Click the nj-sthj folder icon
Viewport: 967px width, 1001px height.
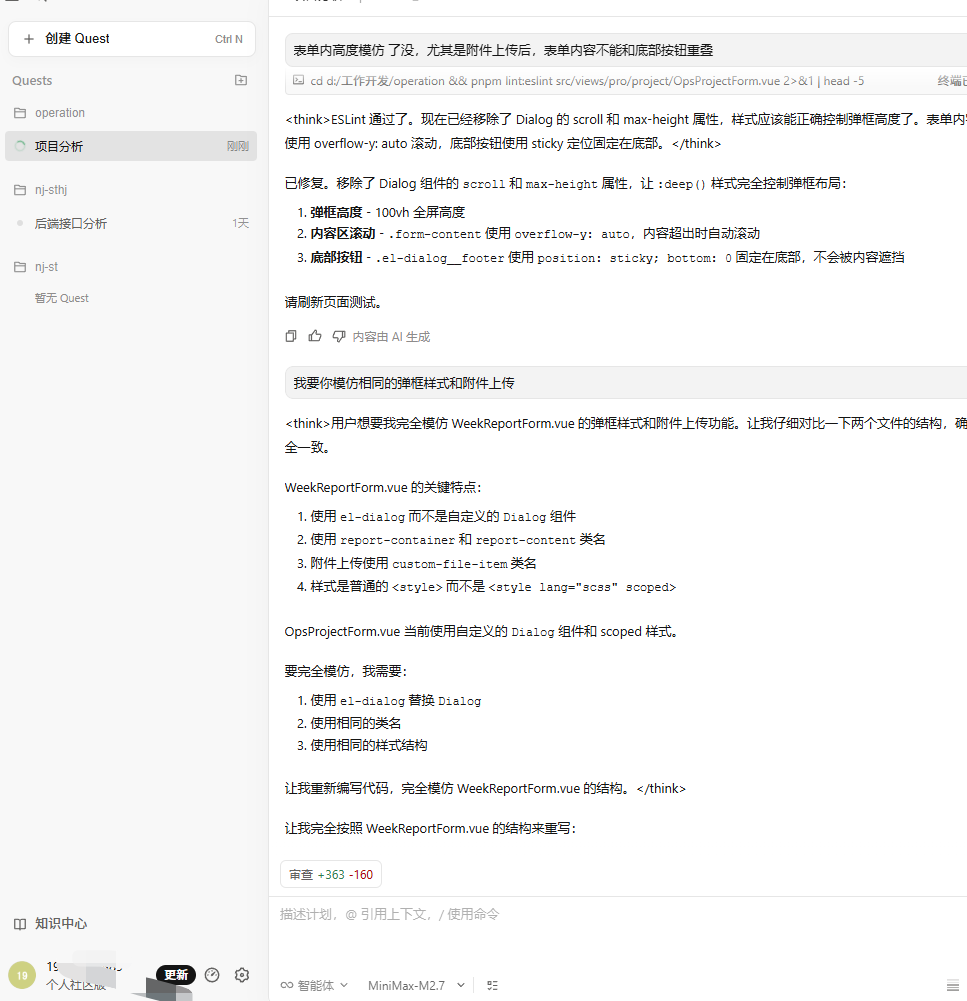click(20, 190)
